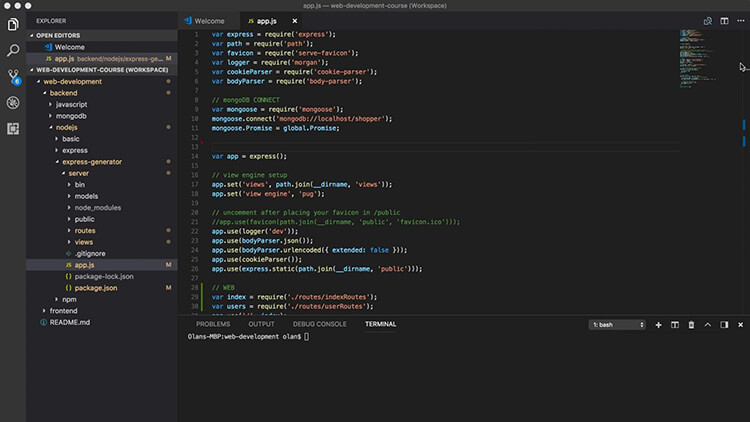Click the split terminal icon
This screenshot has width=750, height=422.
(675, 325)
